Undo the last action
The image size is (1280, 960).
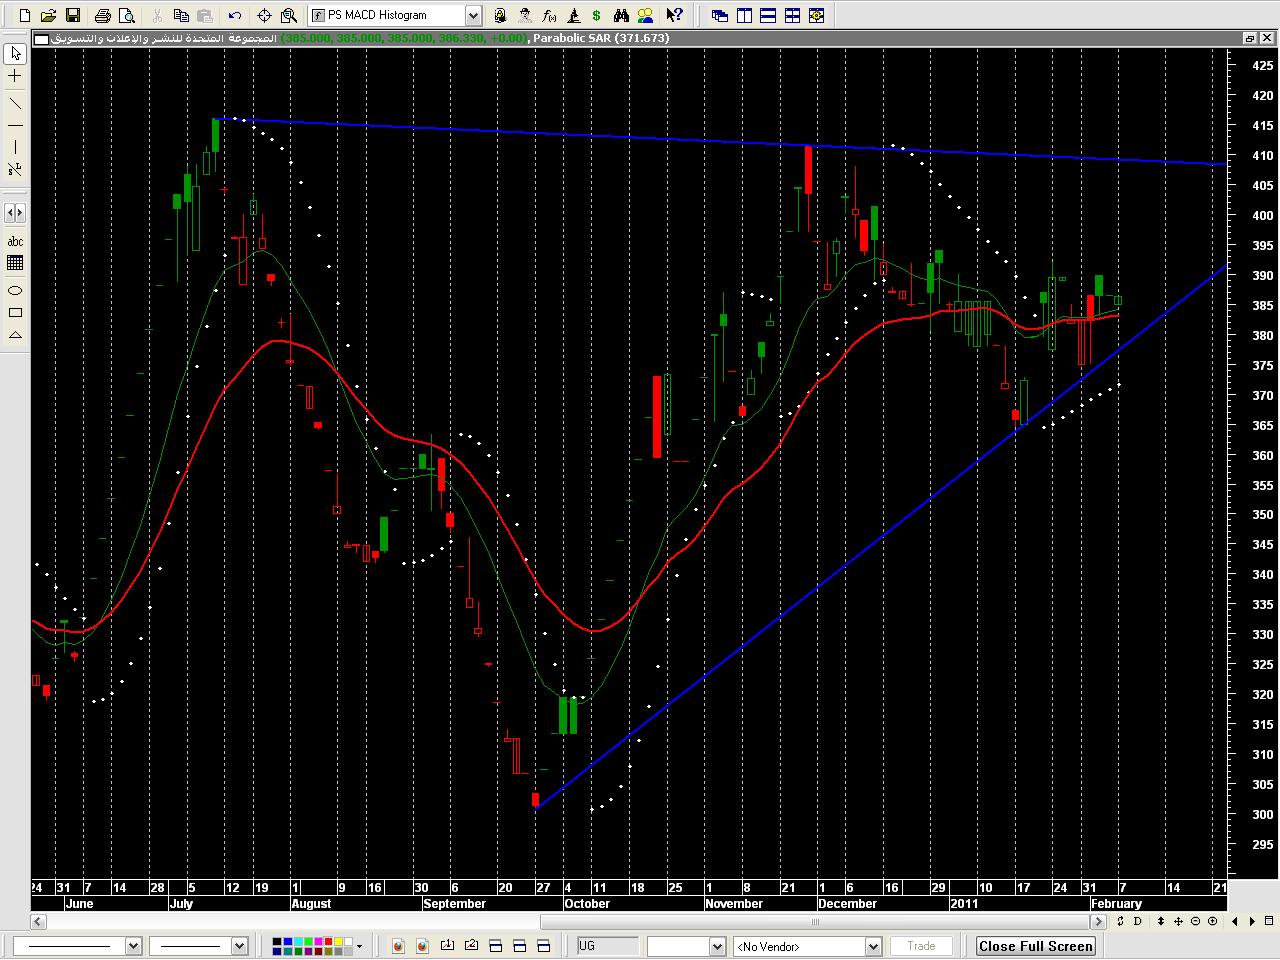click(x=235, y=15)
